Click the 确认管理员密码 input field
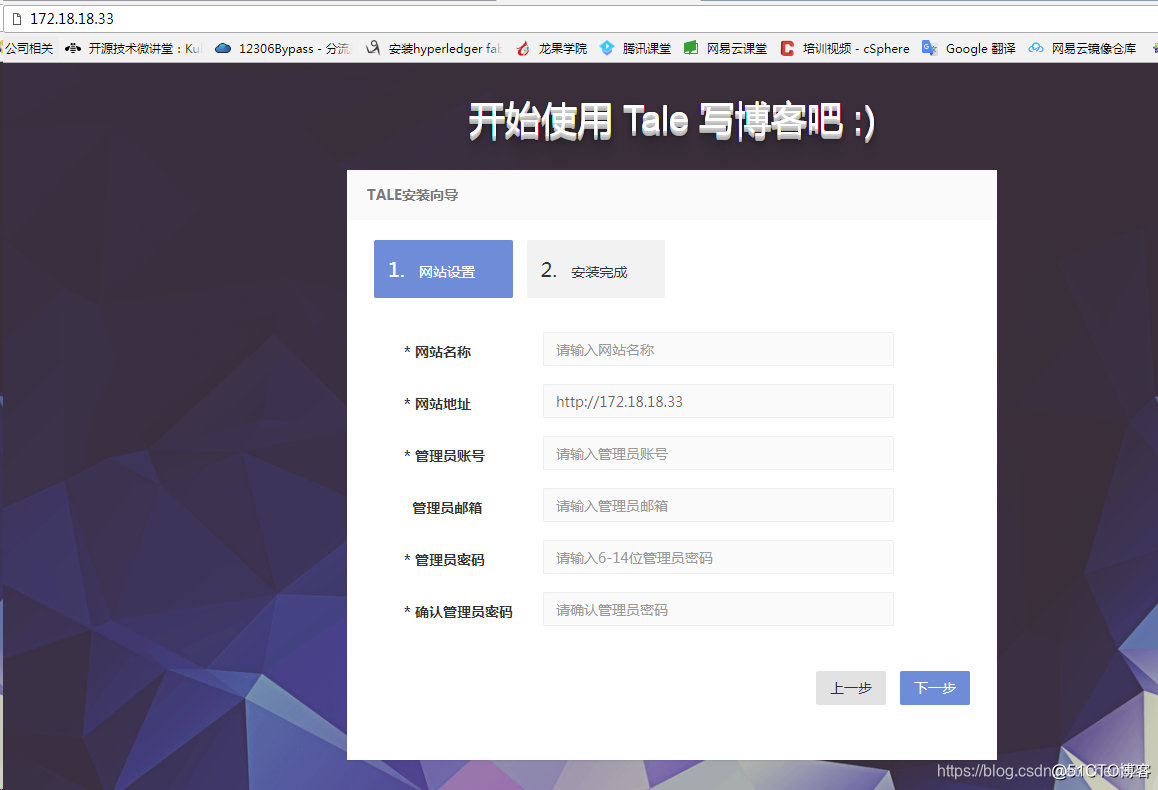 717,609
